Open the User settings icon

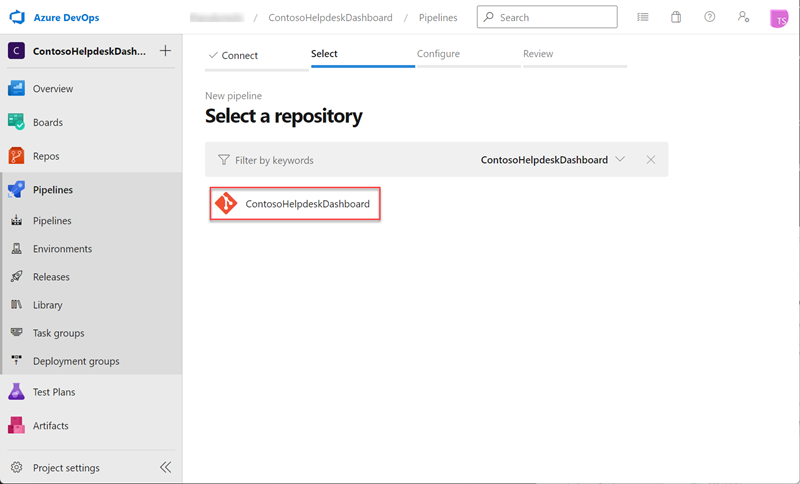(743, 17)
